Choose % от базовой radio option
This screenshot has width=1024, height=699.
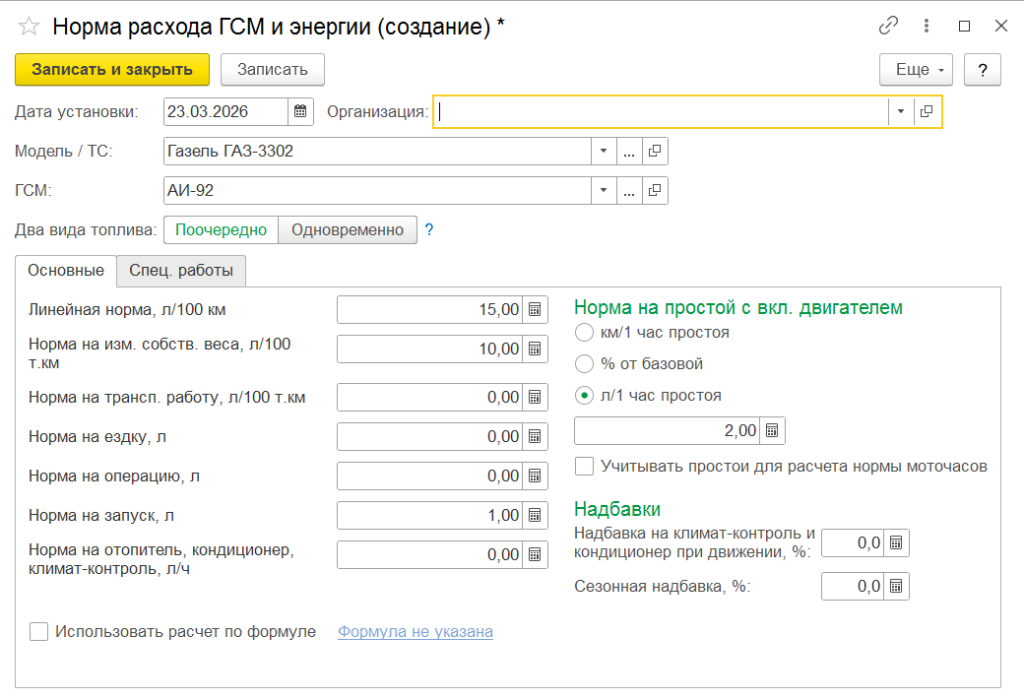[x=585, y=364]
